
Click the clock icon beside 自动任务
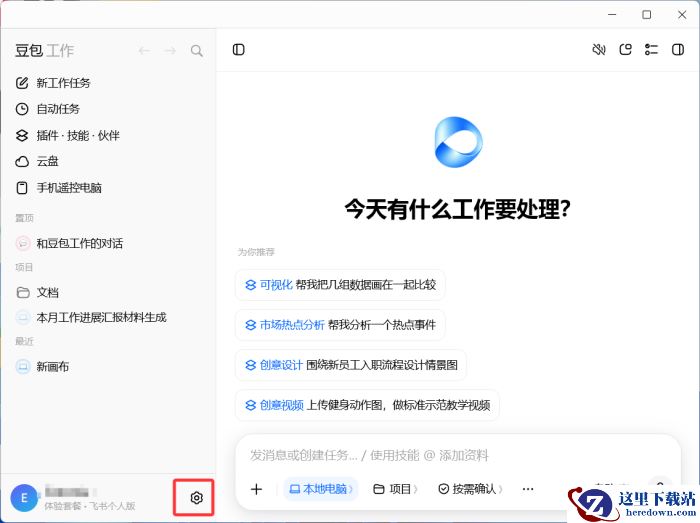click(x=22, y=109)
